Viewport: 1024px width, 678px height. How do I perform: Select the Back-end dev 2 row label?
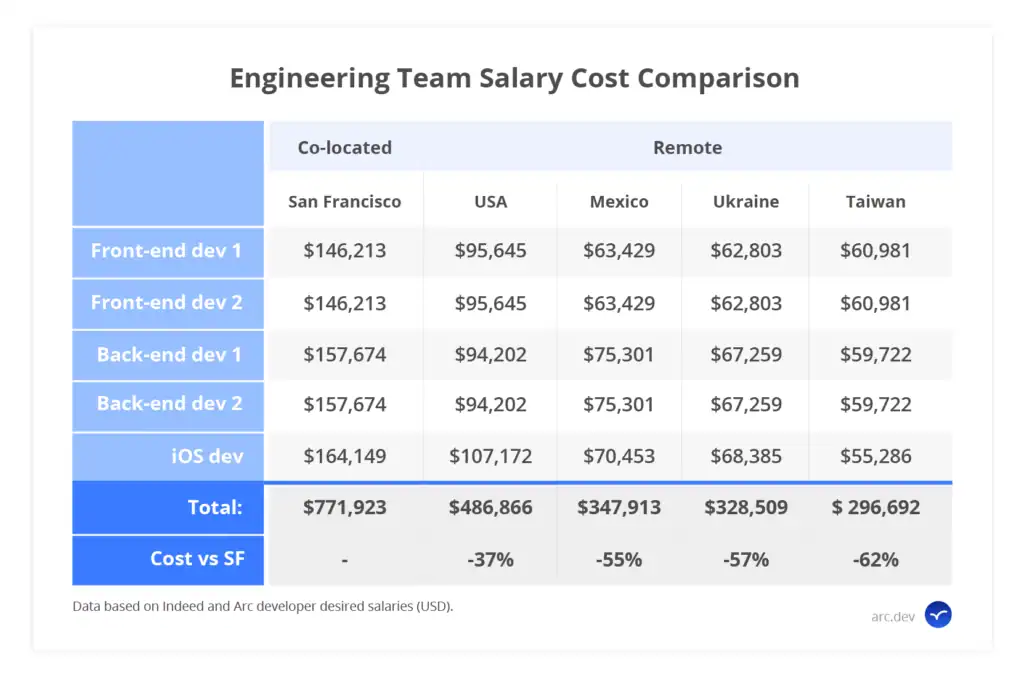coord(169,404)
